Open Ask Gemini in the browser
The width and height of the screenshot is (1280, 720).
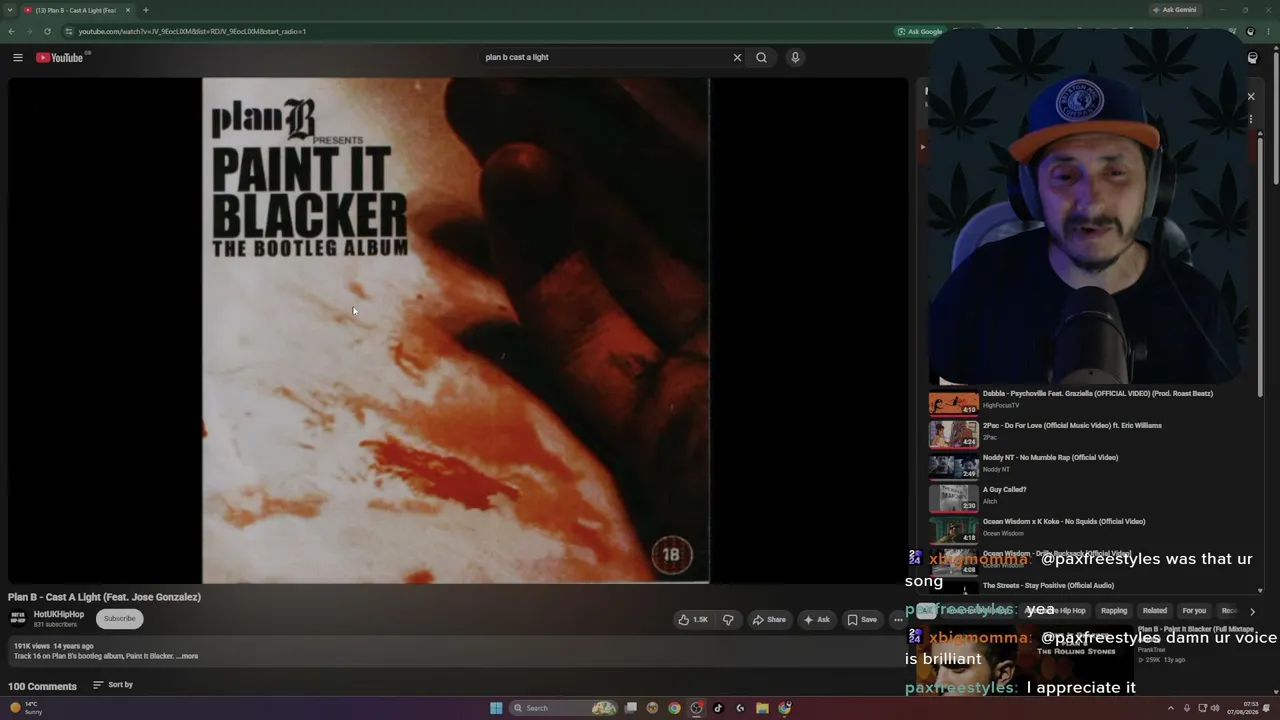(x=1174, y=10)
